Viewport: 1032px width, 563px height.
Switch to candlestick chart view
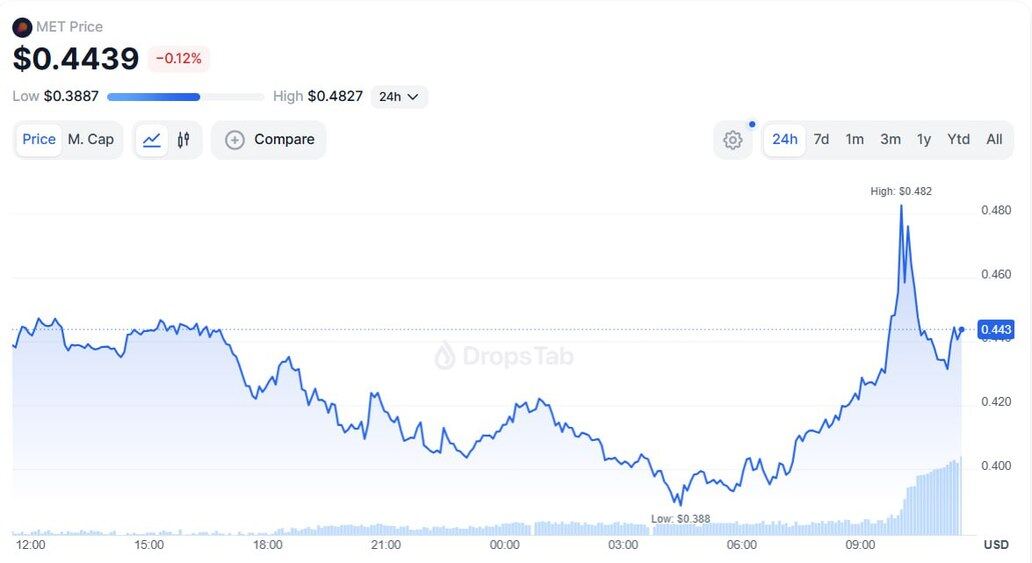(x=183, y=140)
